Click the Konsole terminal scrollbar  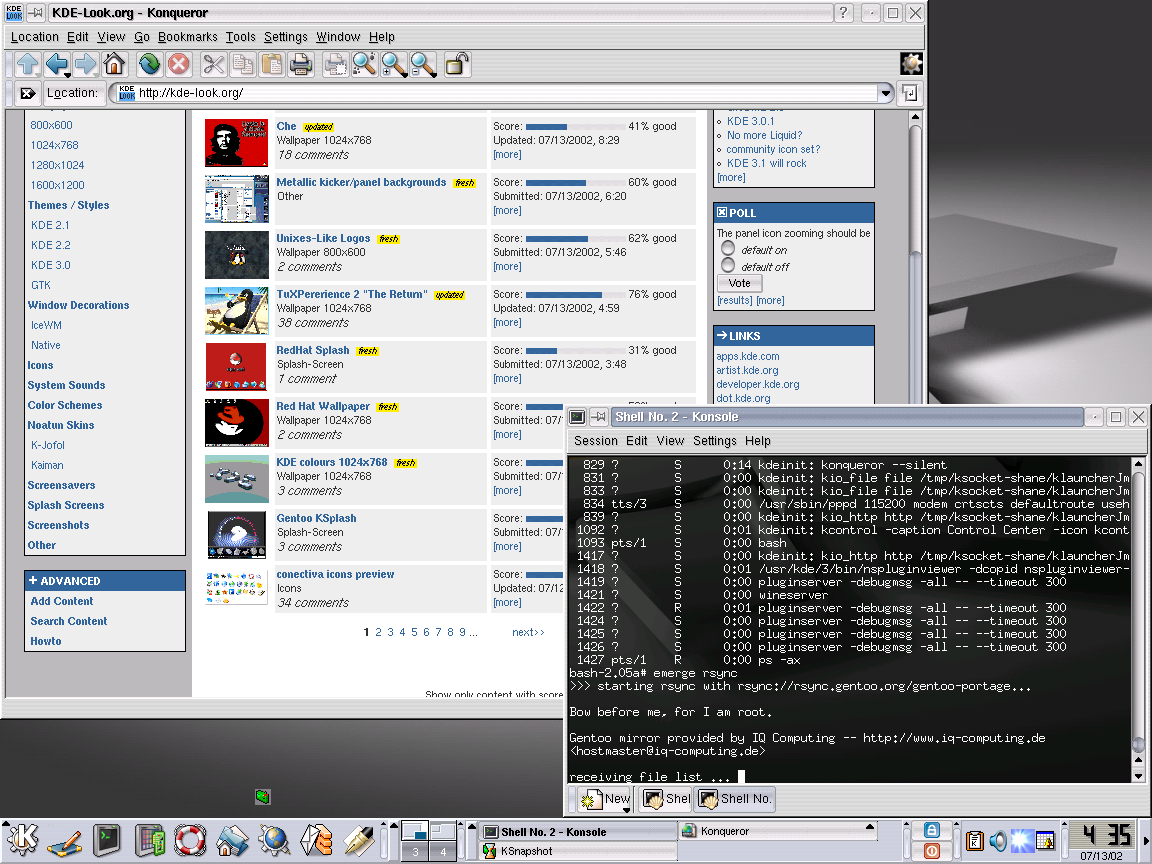(1138, 619)
